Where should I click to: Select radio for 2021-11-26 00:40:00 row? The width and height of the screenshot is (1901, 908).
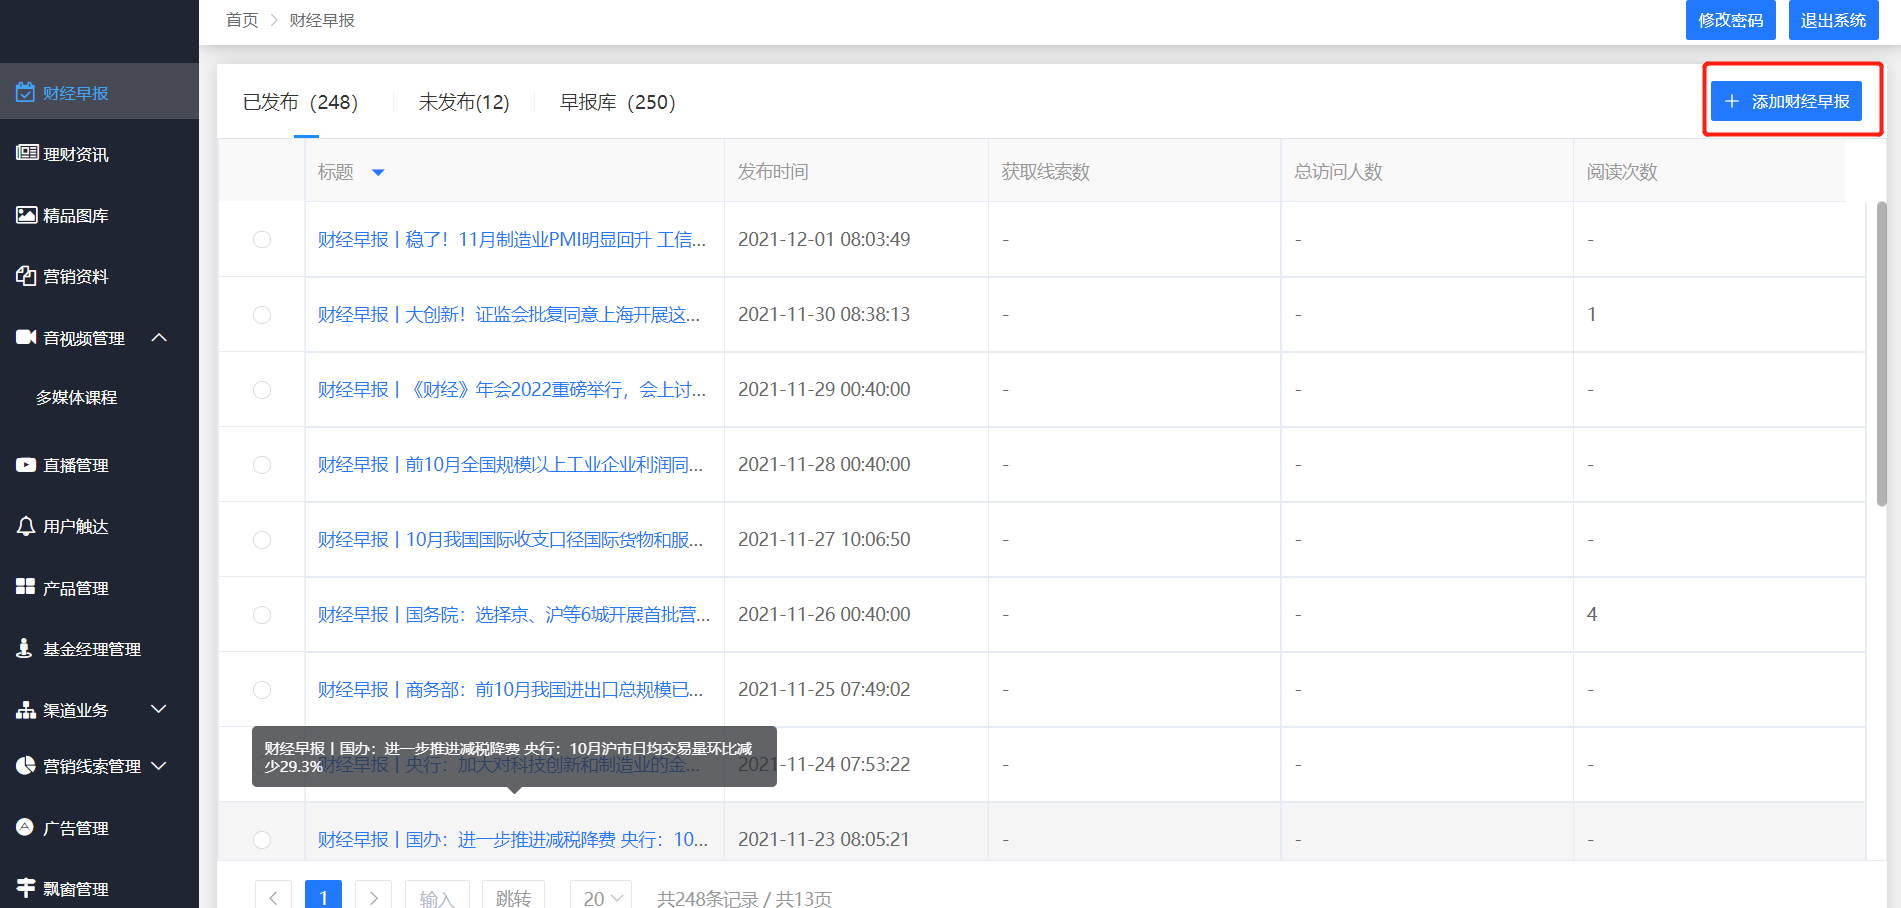tap(262, 614)
